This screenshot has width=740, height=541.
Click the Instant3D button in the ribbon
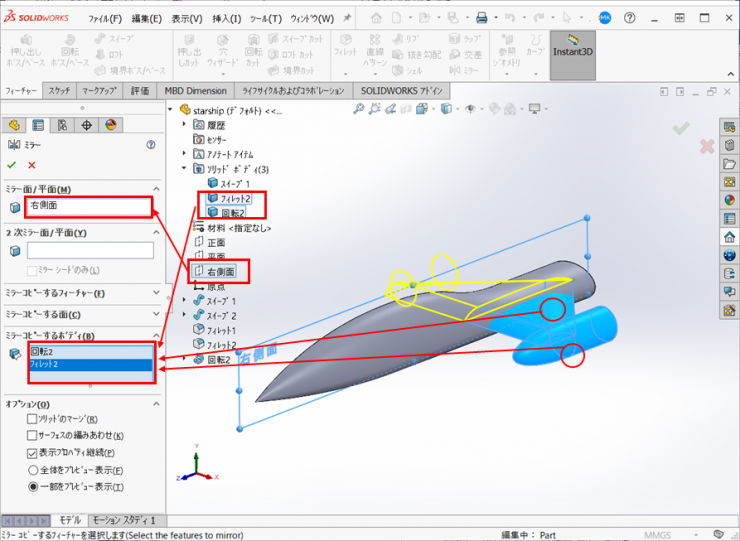(x=573, y=54)
